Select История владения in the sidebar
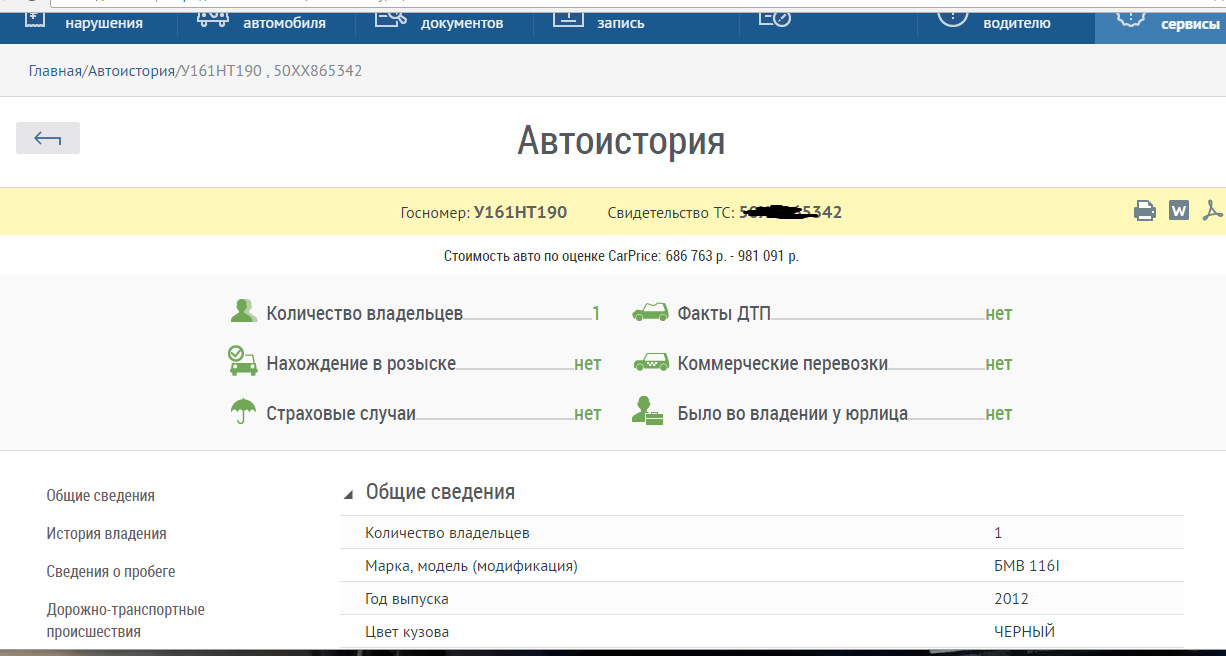 [x=106, y=534]
